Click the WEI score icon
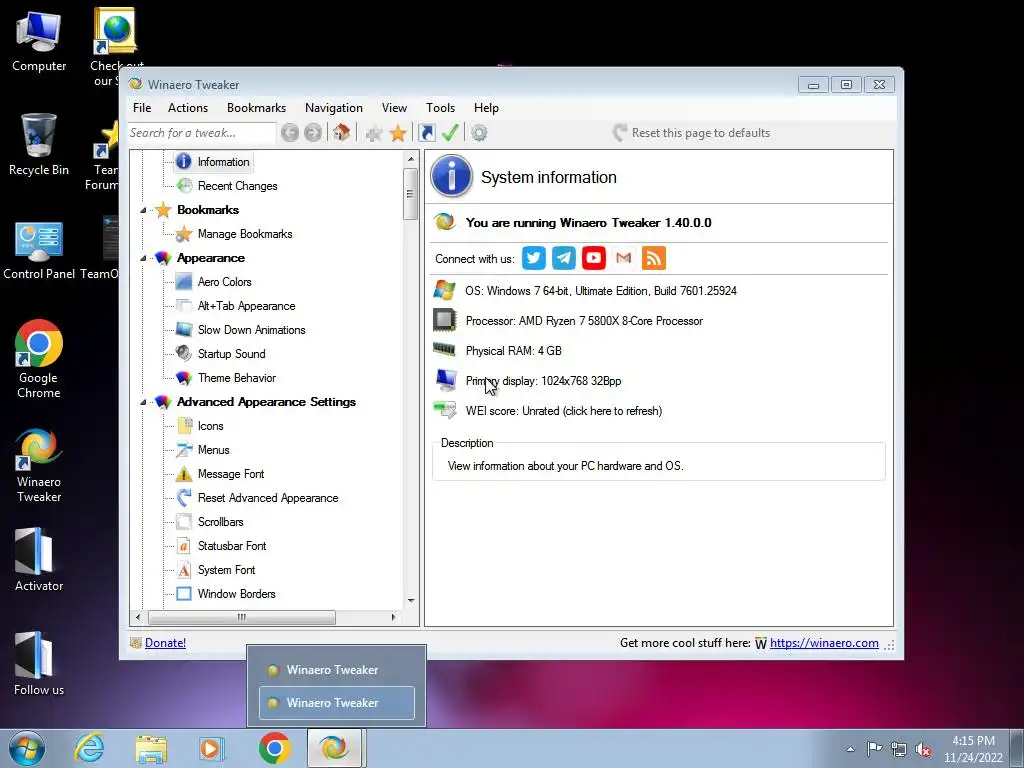 pos(445,409)
